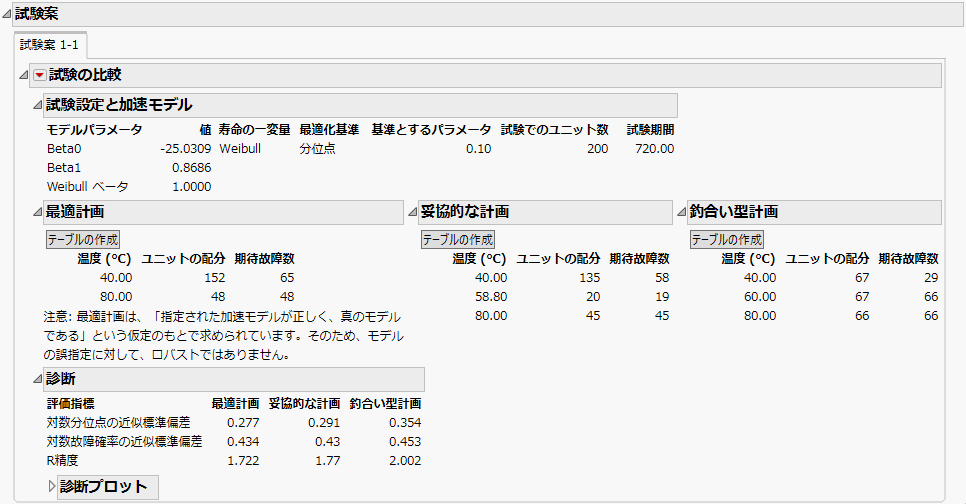Click the 1.722 R精度 value
The width and height of the screenshot is (966, 504).
point(243,461)
